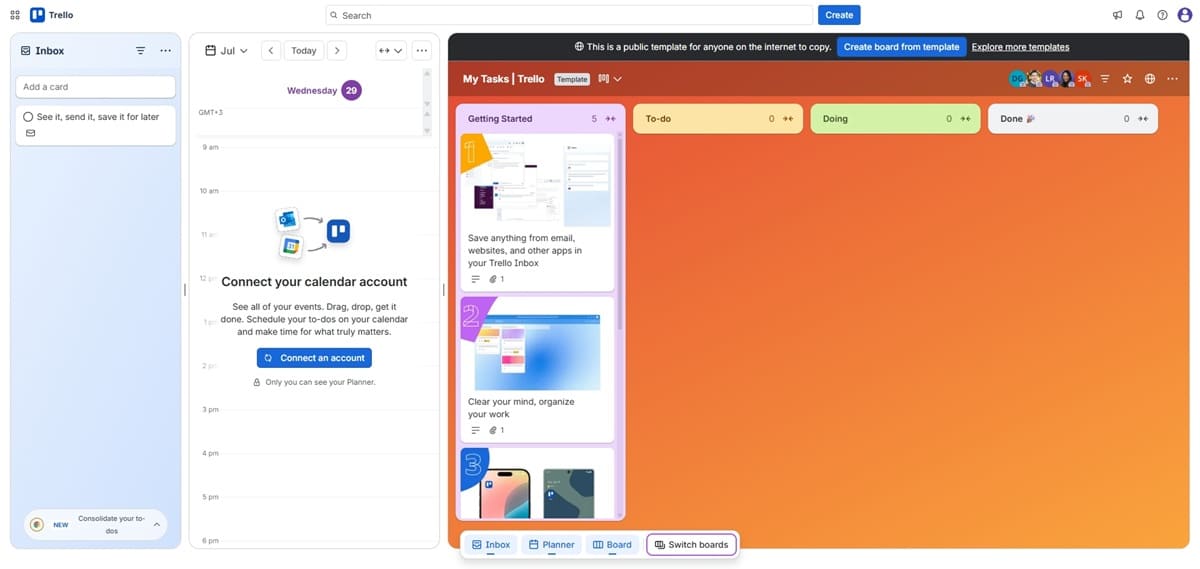Viewport: 1200px width, 569px height.
Task: Open the 'Clear your mind' card
Action: [x=537, y=369]
